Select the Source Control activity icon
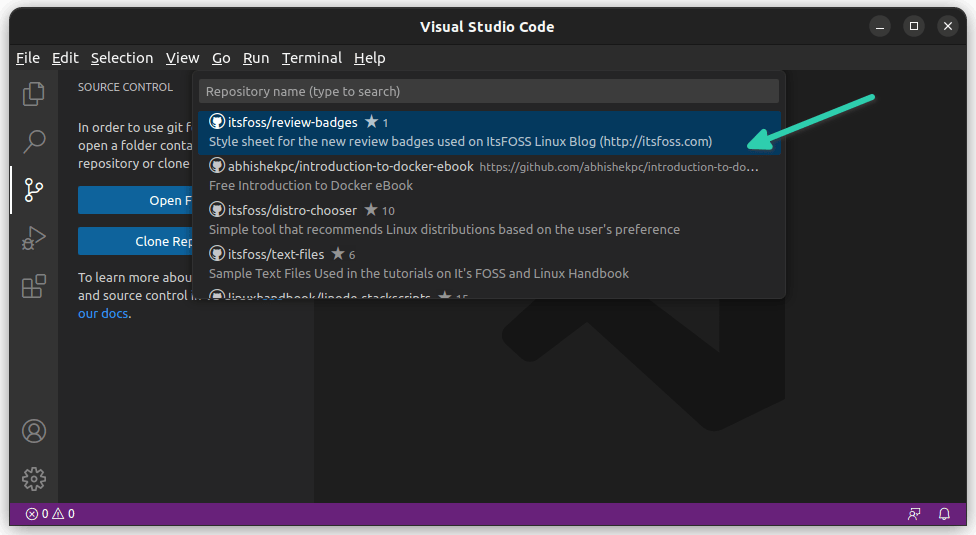976x535 pixels. click(x=34, y=189)
